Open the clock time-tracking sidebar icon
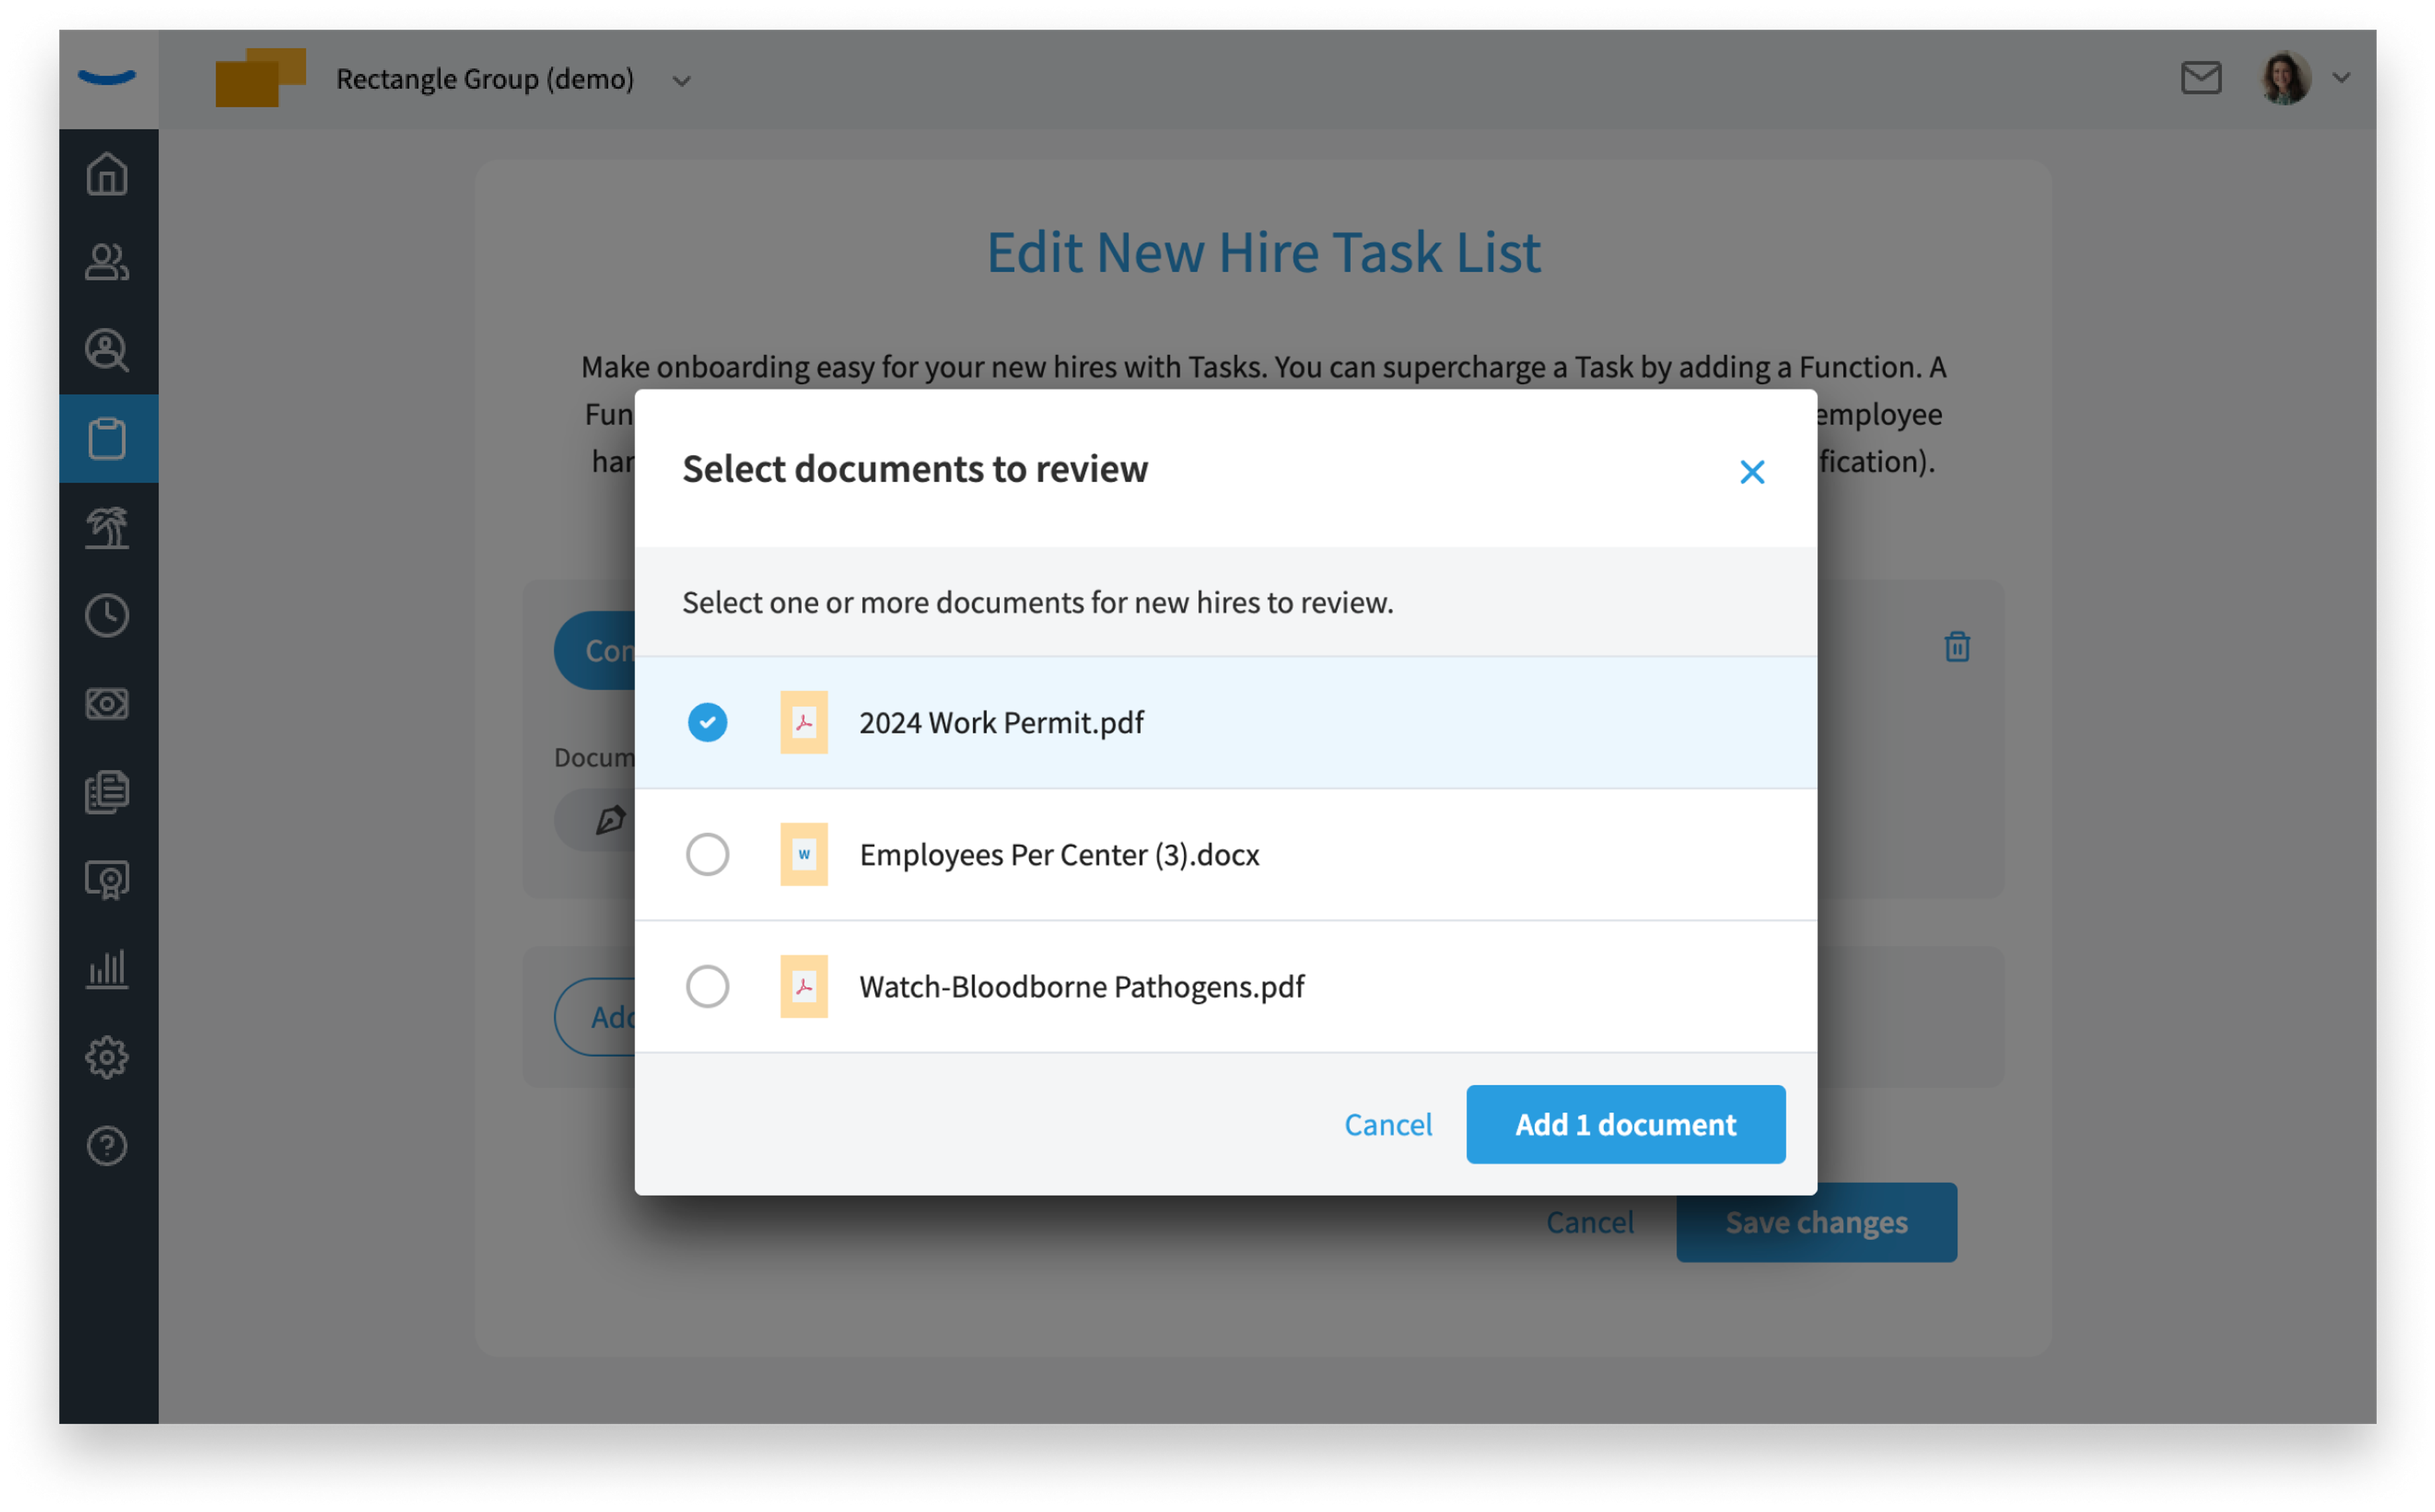 coord(107,615)
